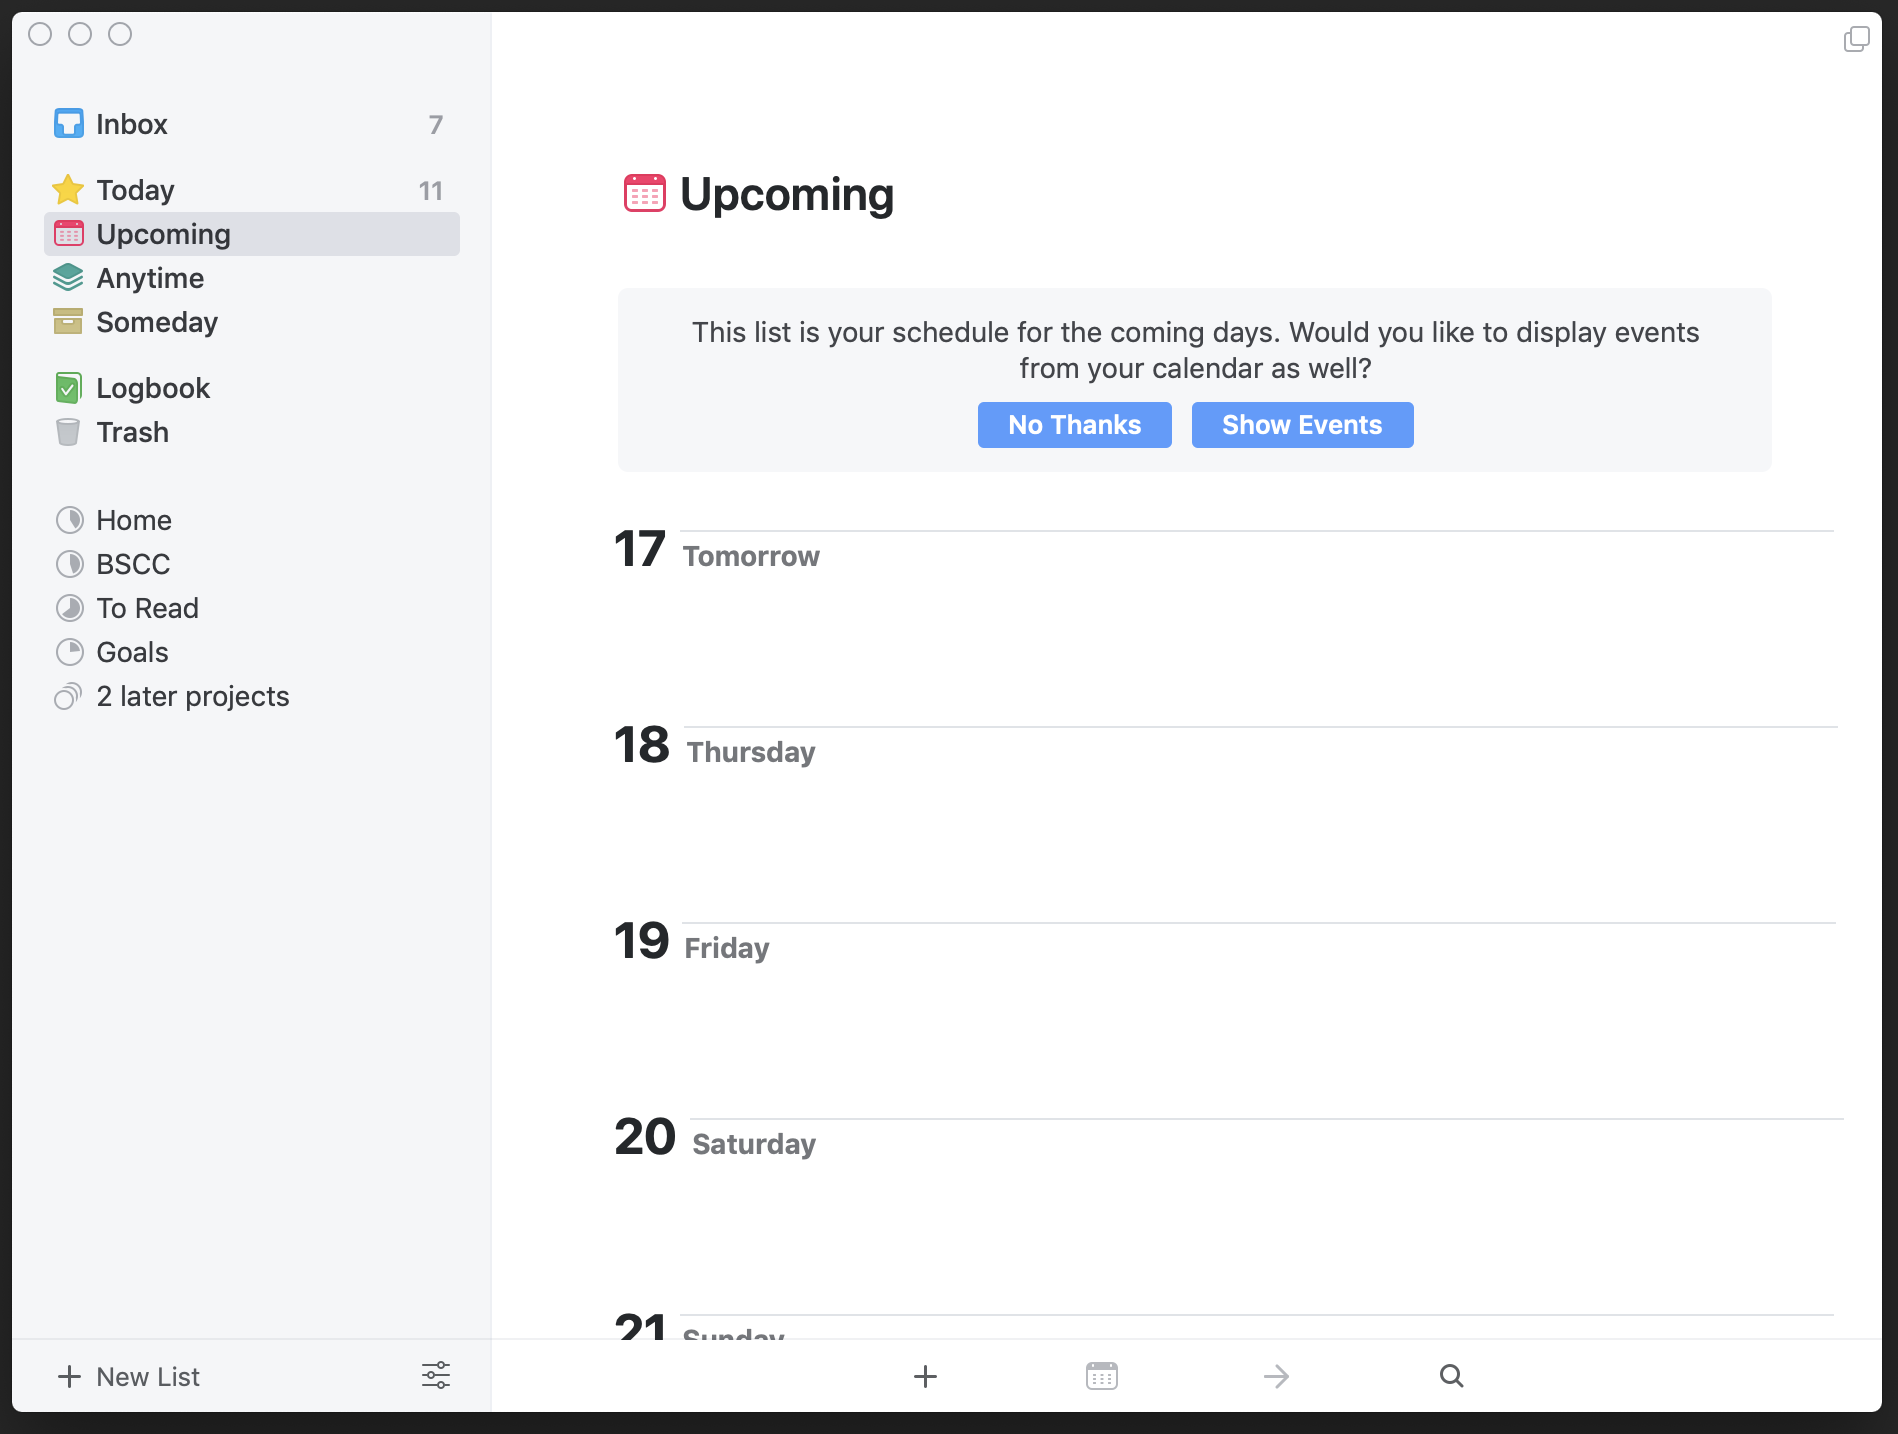
Task: Open new window using top-right icon
Action: coord(1856,39)
